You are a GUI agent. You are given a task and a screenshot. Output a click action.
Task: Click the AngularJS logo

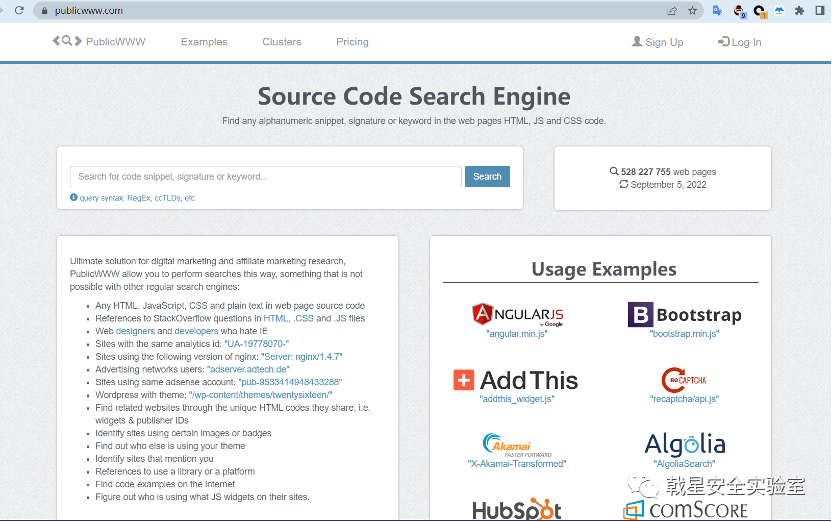coord(517,315)
